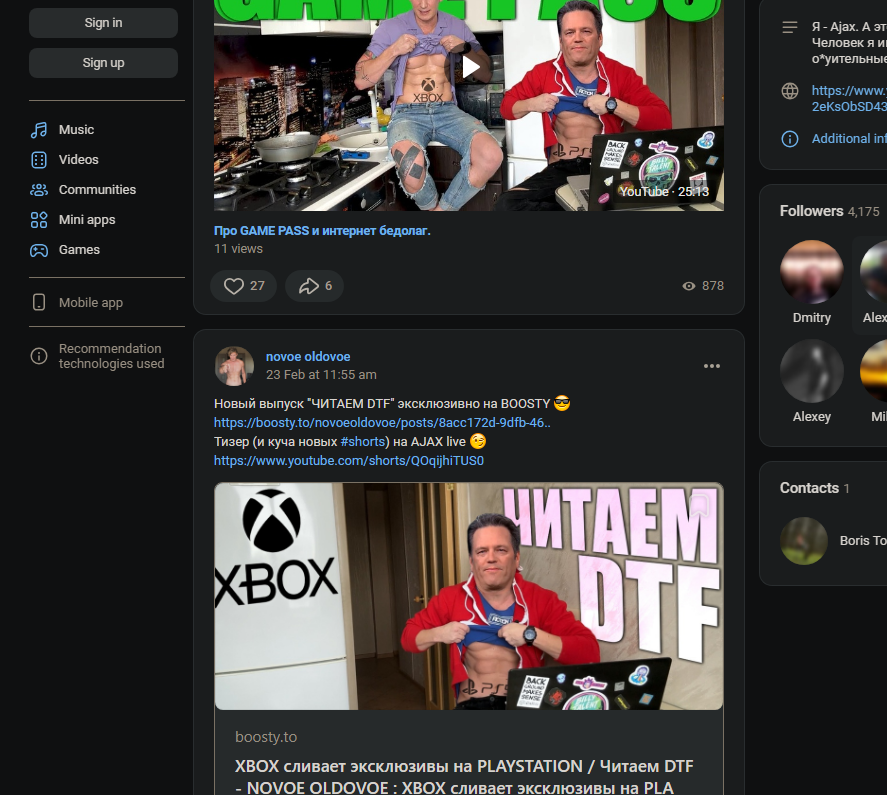Select the Games menu label
The height and width of the screenshot is (795, 887).
pos(79,250)
